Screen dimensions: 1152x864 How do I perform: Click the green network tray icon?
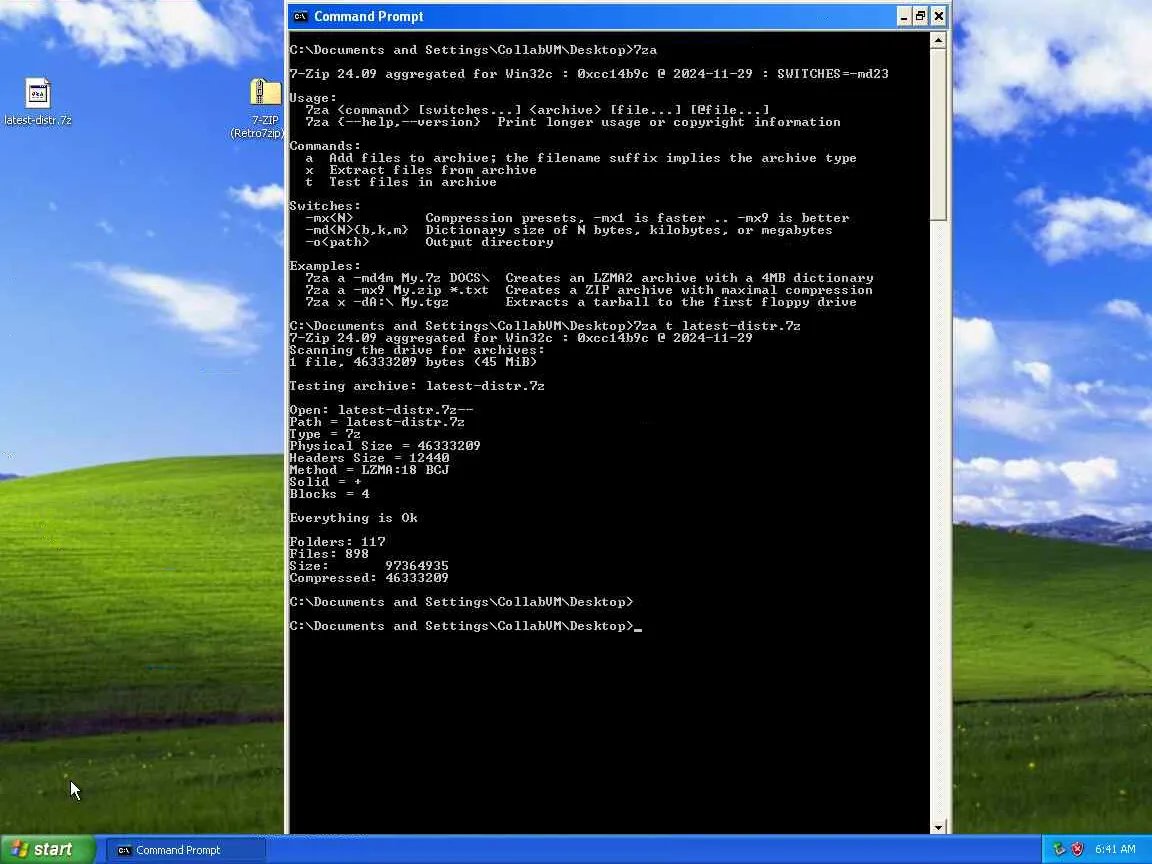(1059, 849)
